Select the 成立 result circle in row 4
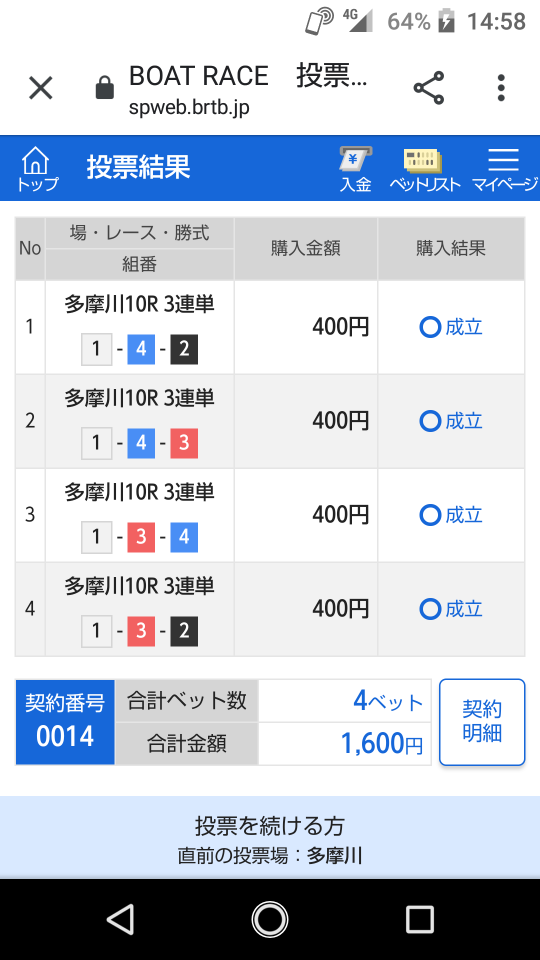 [x=430, y=609]
